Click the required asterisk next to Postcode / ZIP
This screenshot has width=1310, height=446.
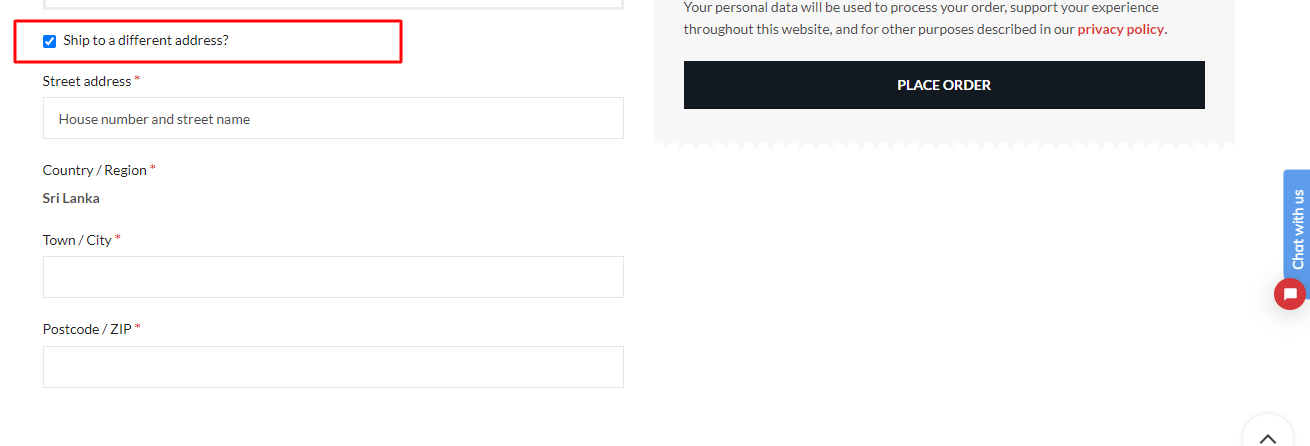coord(138,328)
